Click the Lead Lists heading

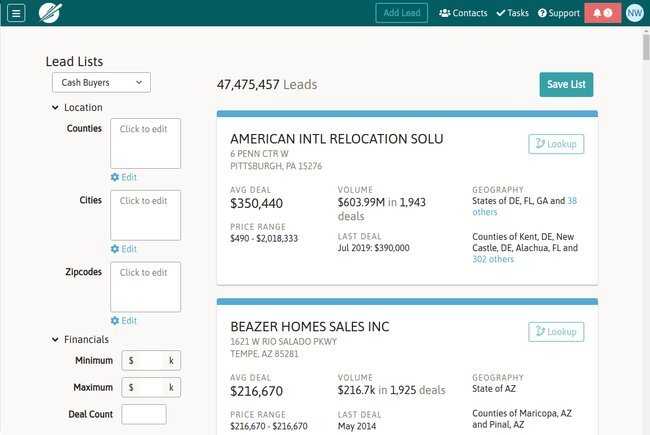click(x=74, y=61)
